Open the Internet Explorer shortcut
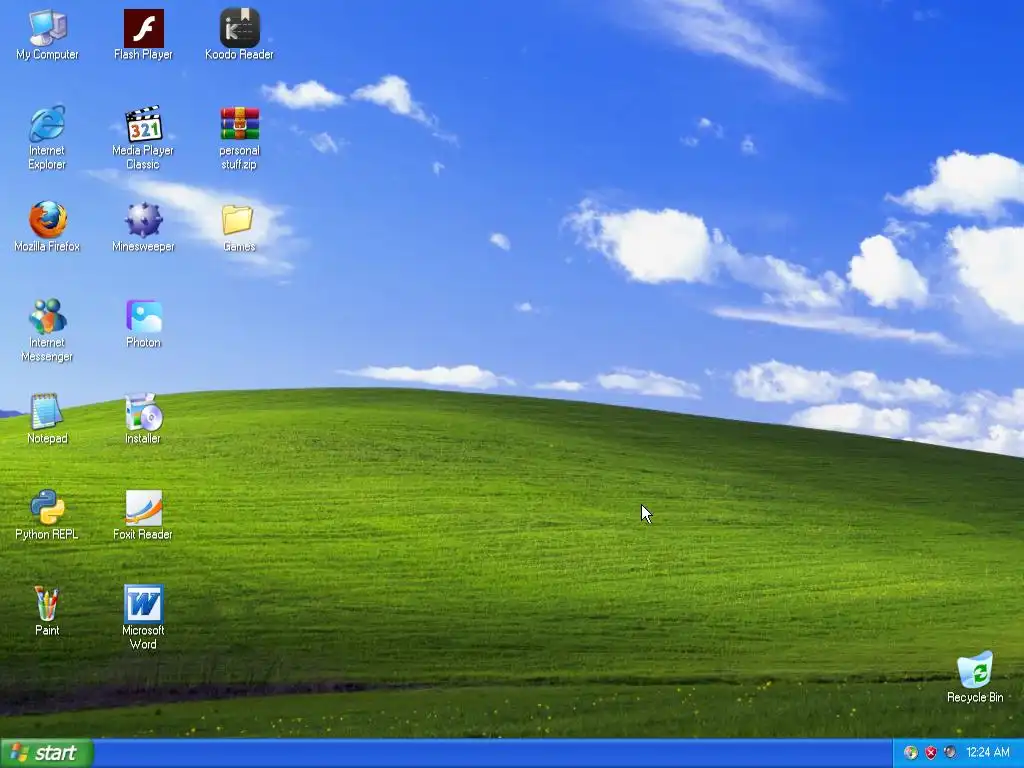 (x=48, y=138)
